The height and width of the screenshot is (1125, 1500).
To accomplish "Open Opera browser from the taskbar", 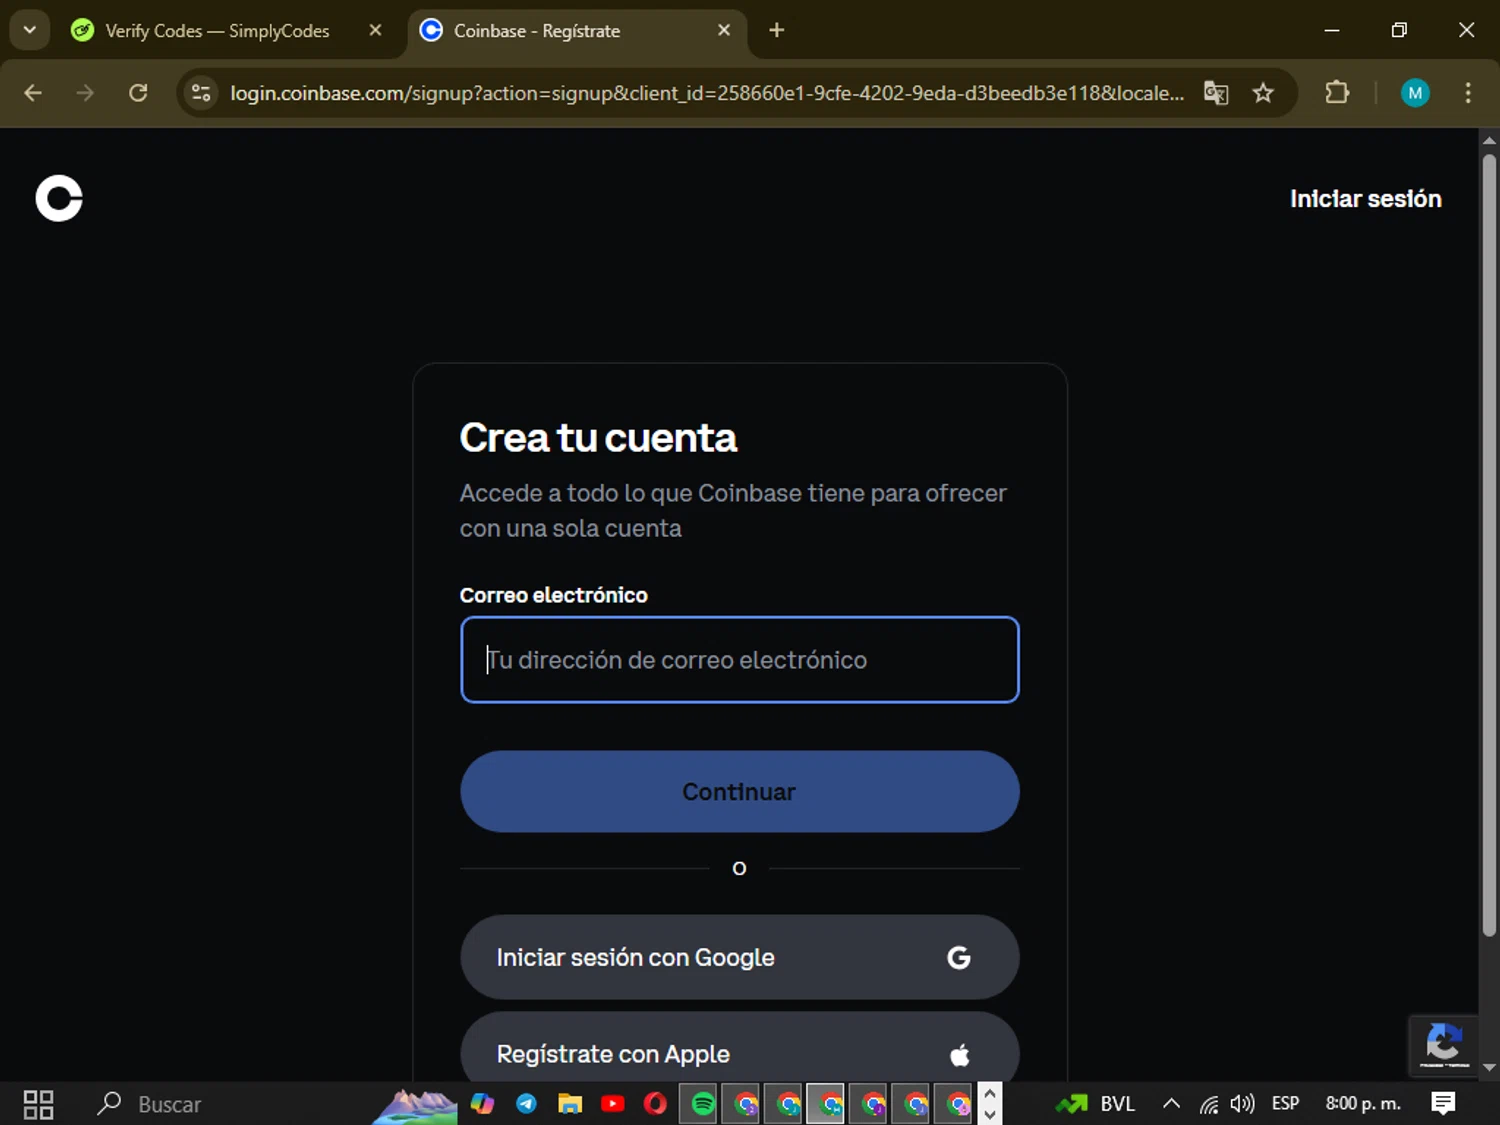I will coord(656,1104).
